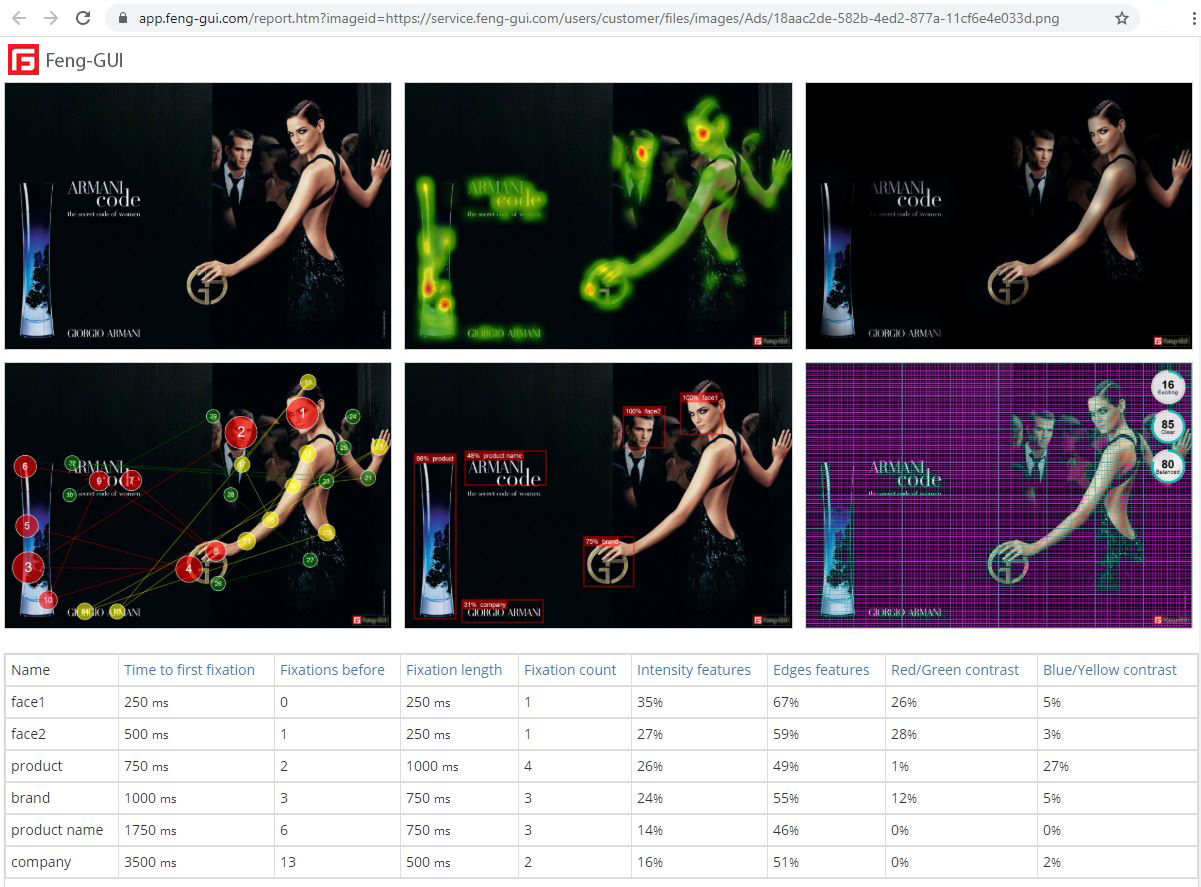
Task: Click the 3500 ms cell
Action: pyautogui.click(x=150, y=862)
